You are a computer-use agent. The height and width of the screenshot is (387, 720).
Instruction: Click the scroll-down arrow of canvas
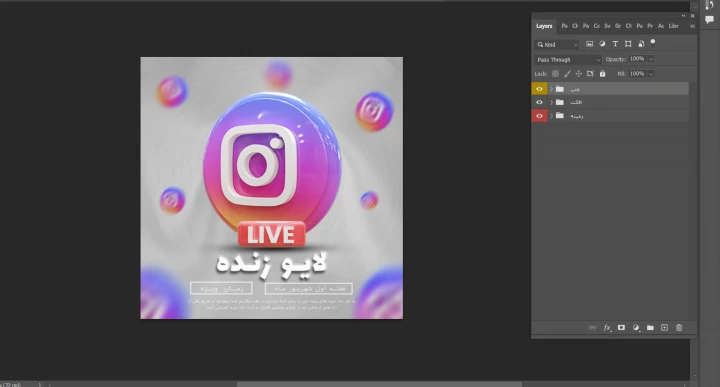pos(694,375)
